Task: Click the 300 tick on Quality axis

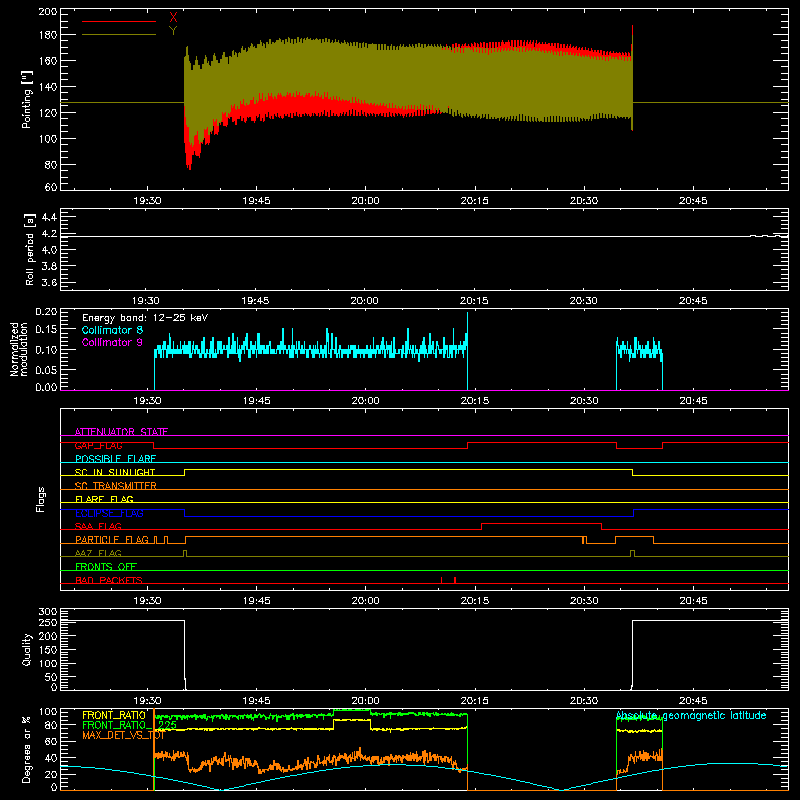Action: point(48,611)
